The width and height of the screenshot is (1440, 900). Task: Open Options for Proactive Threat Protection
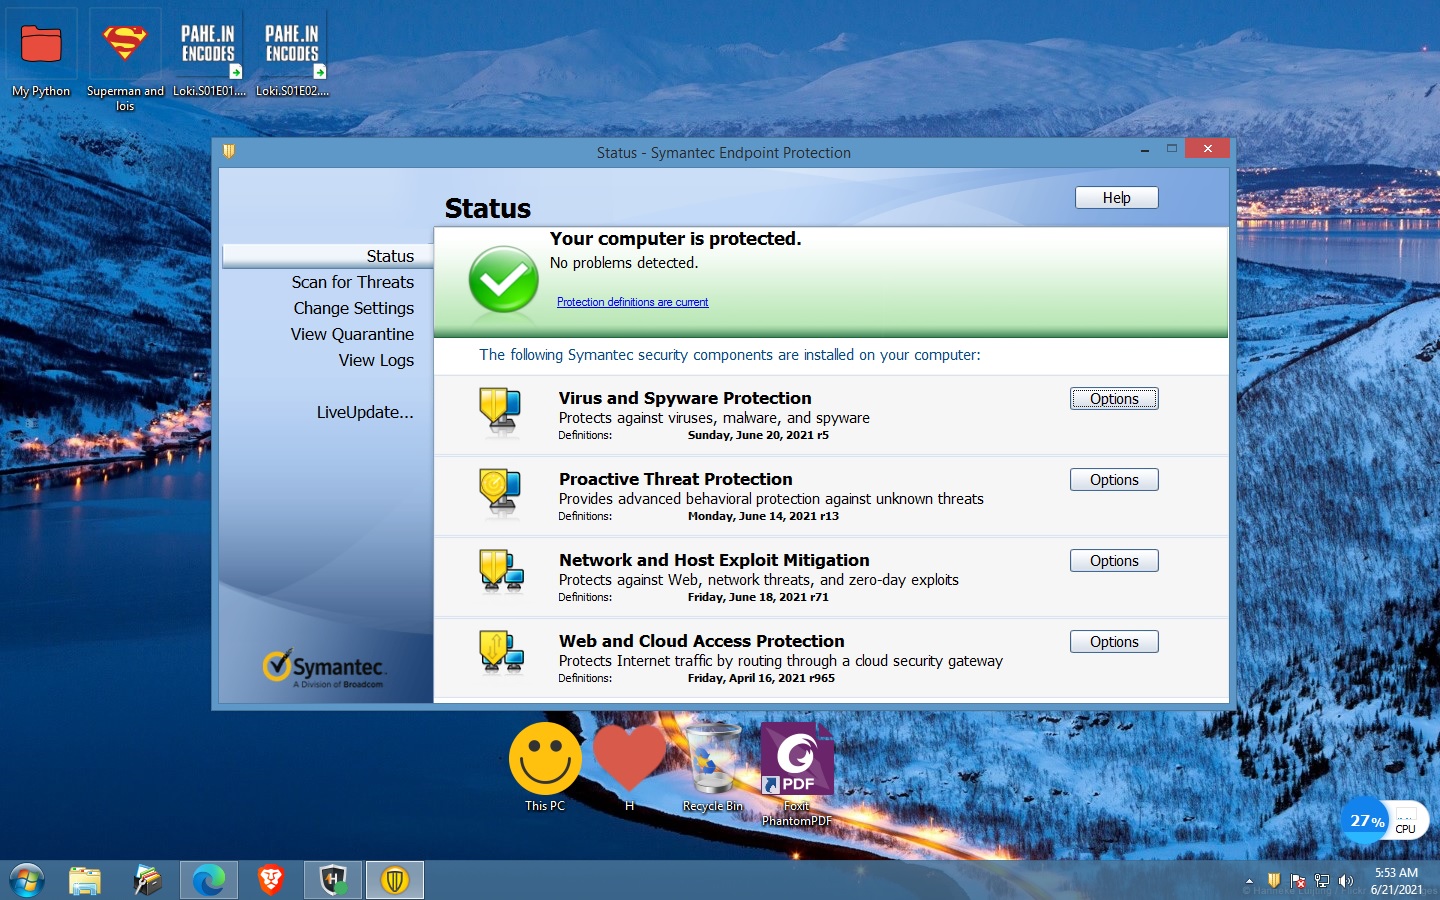[1114, 480]
